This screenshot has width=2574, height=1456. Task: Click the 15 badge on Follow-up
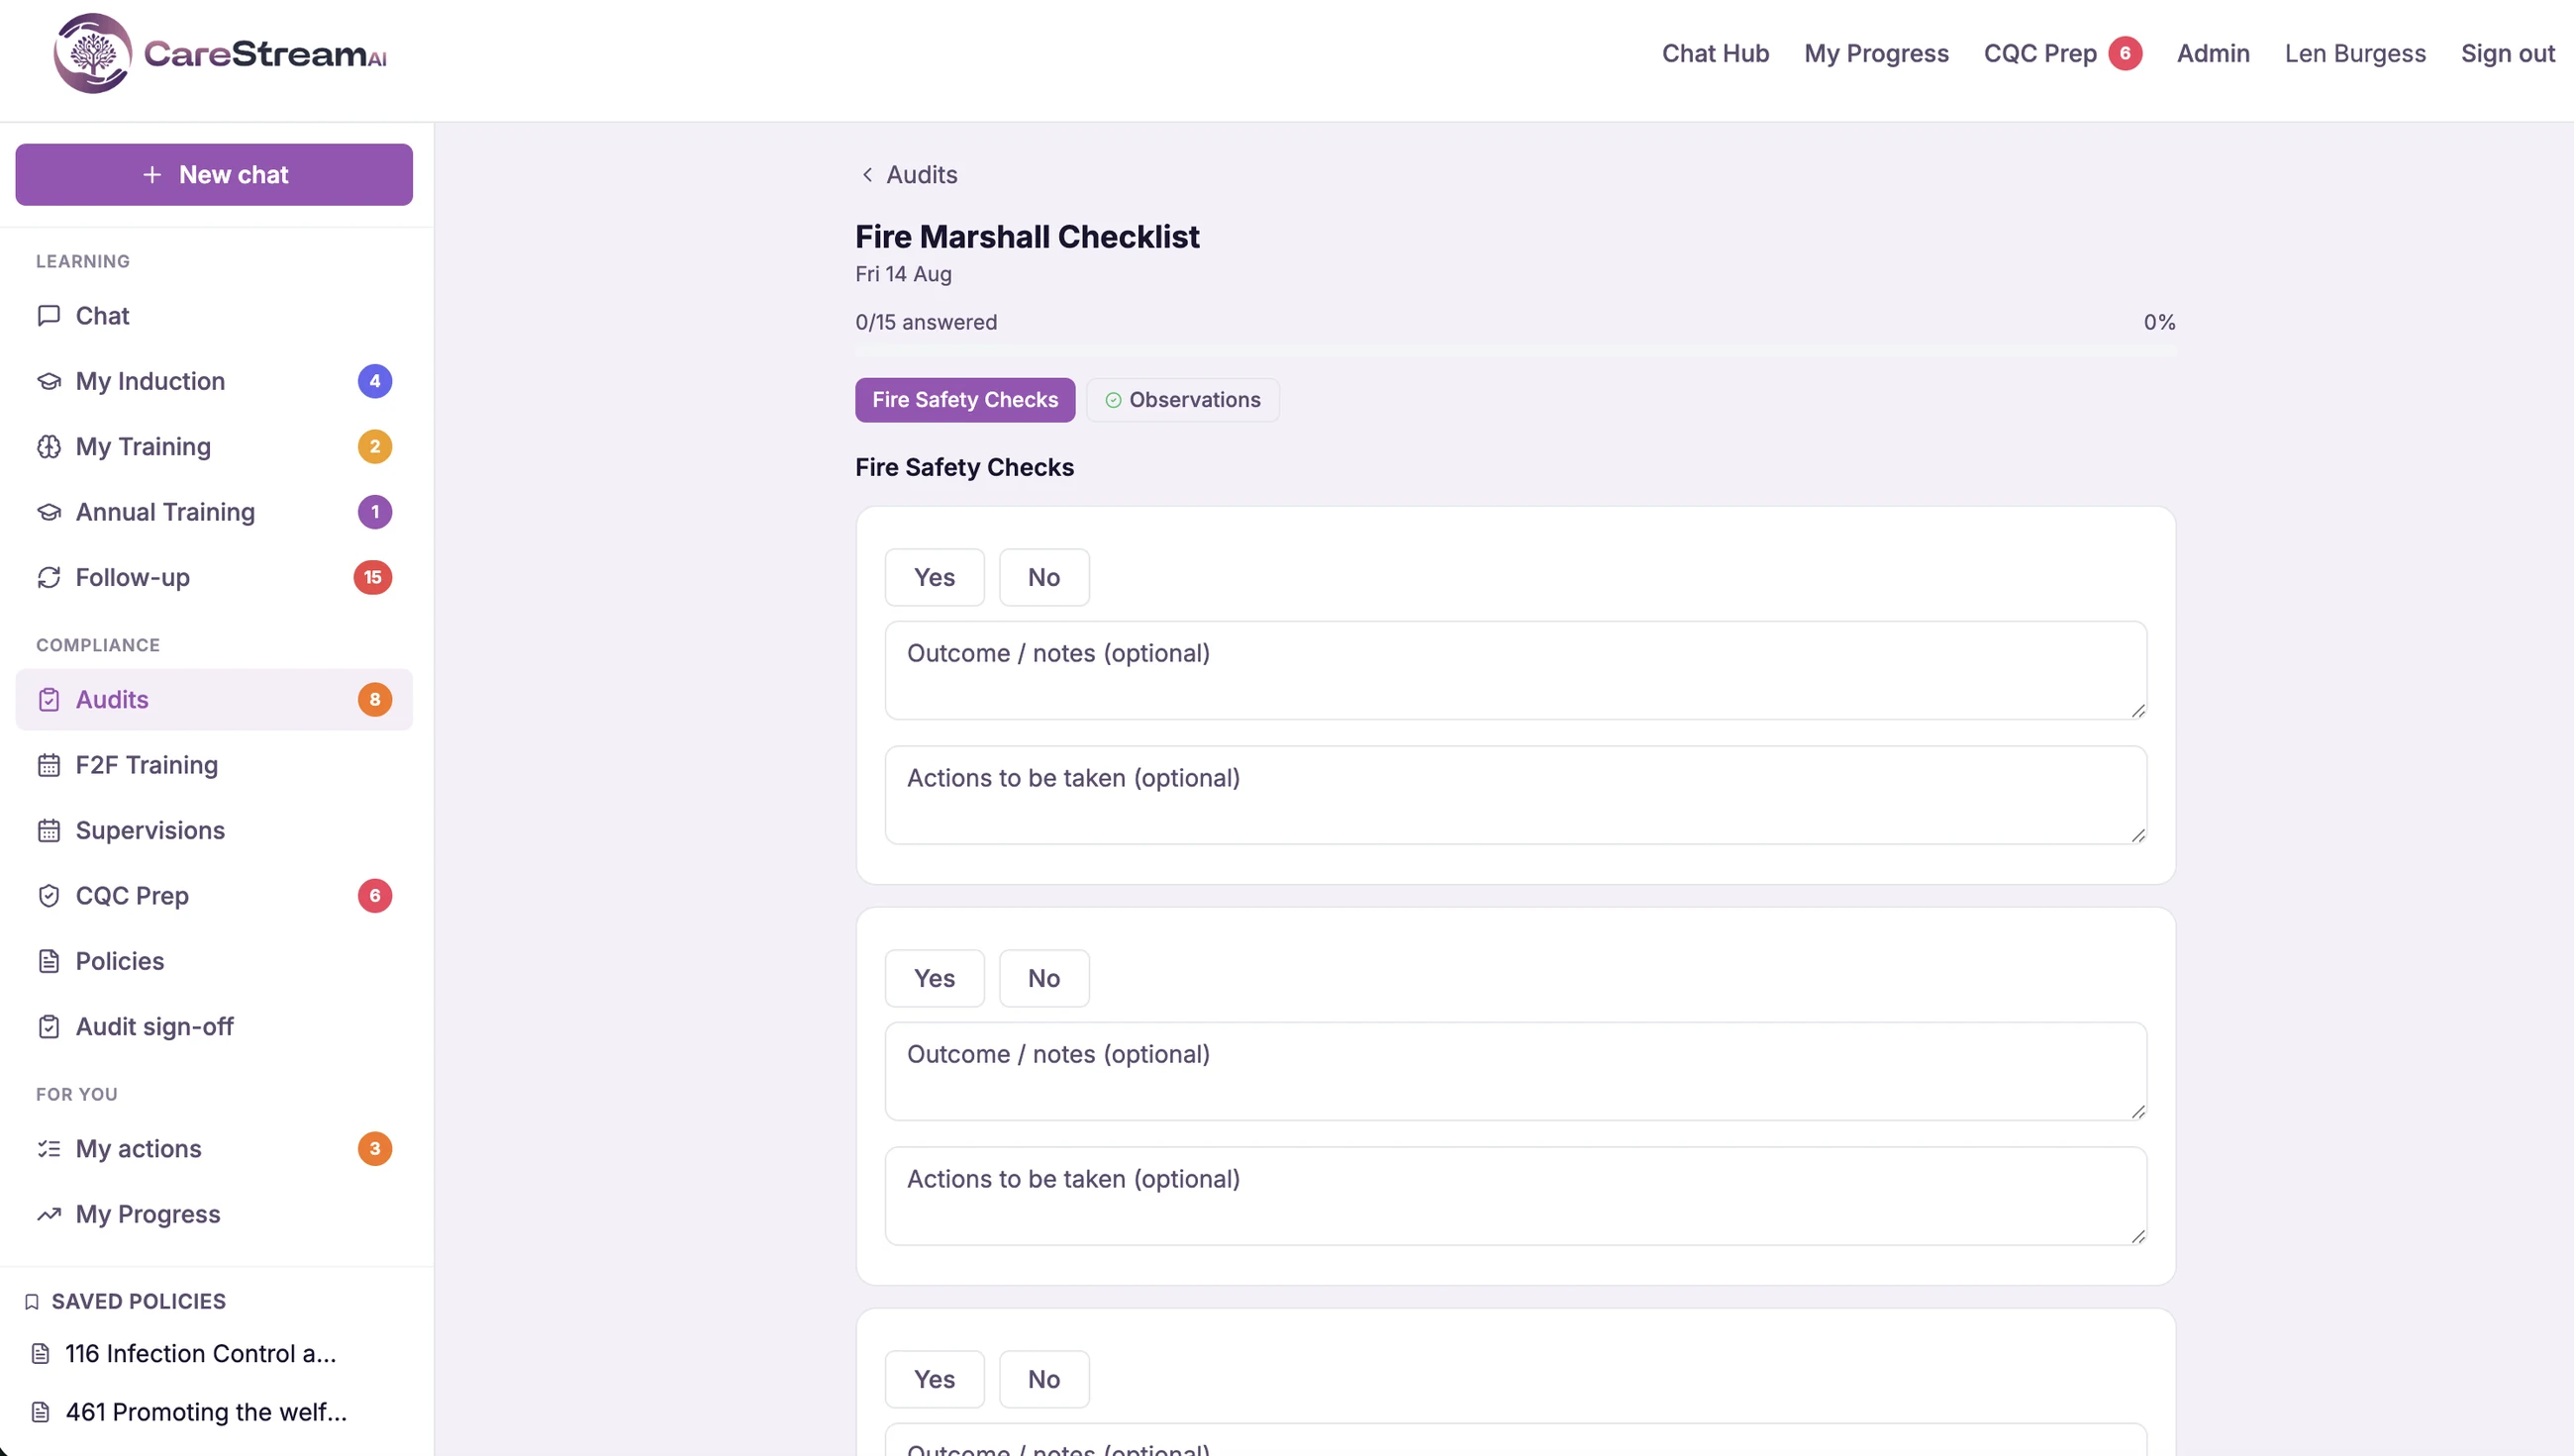[373, 578]
